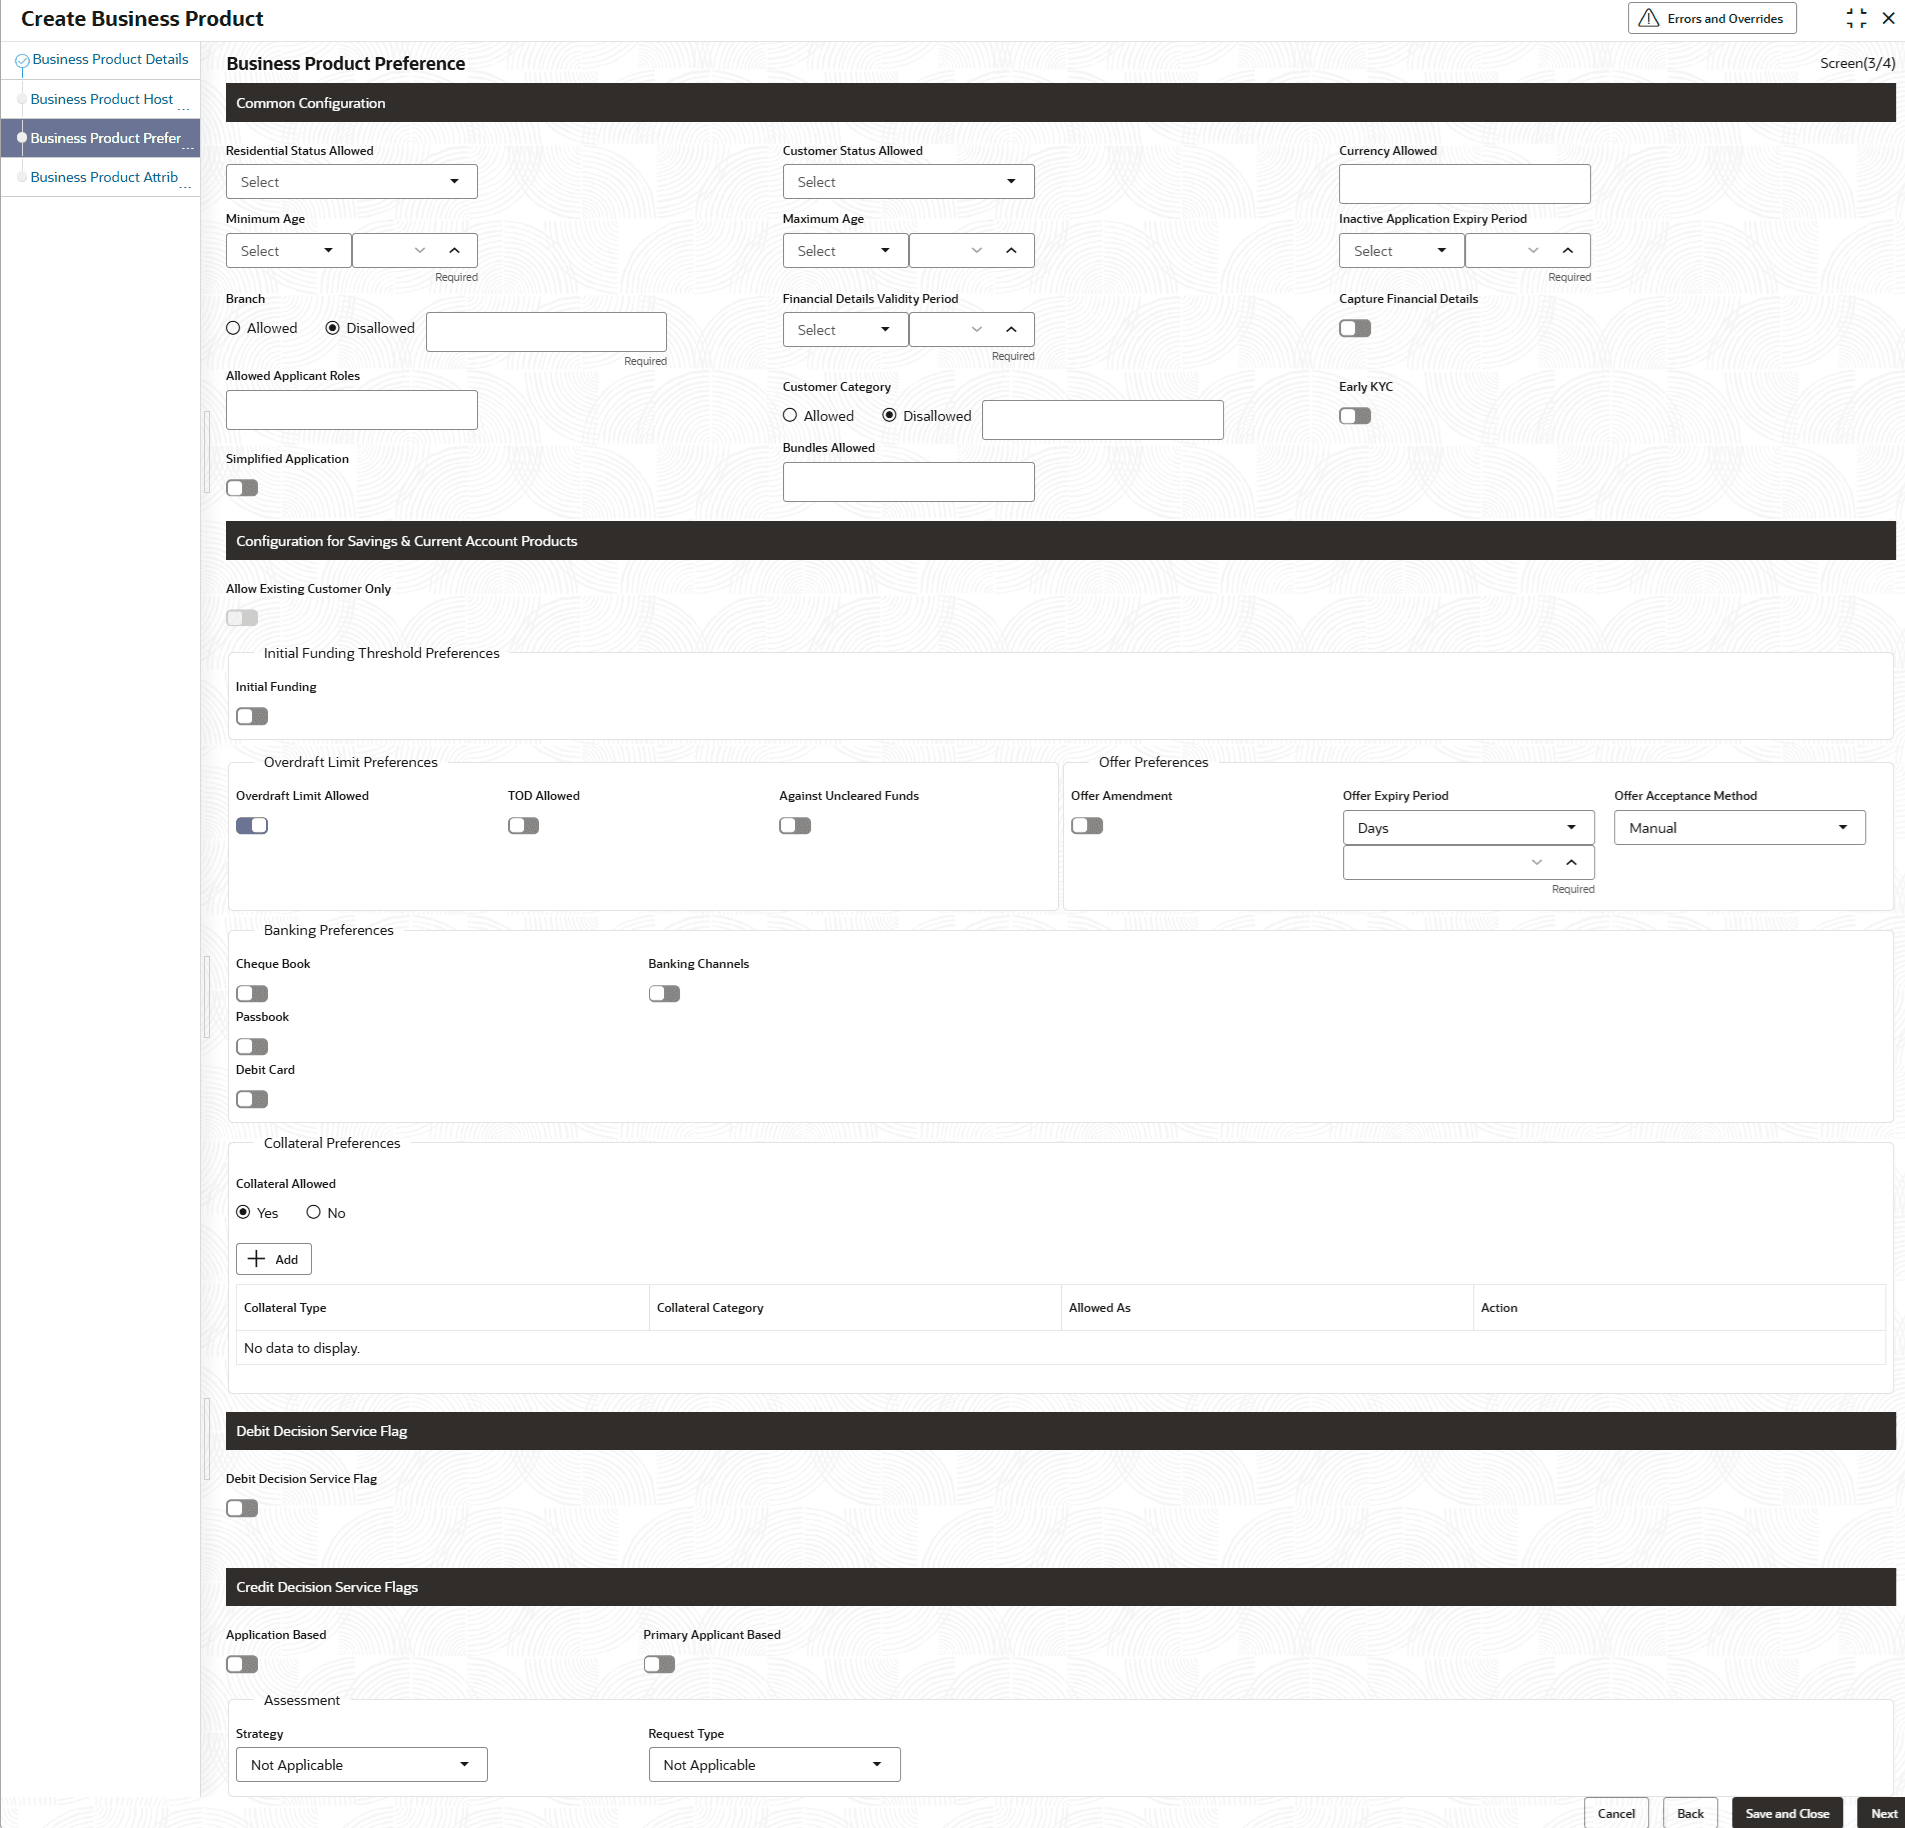Decrease the Offer Expiry Period value
The height and width of the screenshot is (1828, 1905).
1537,863
